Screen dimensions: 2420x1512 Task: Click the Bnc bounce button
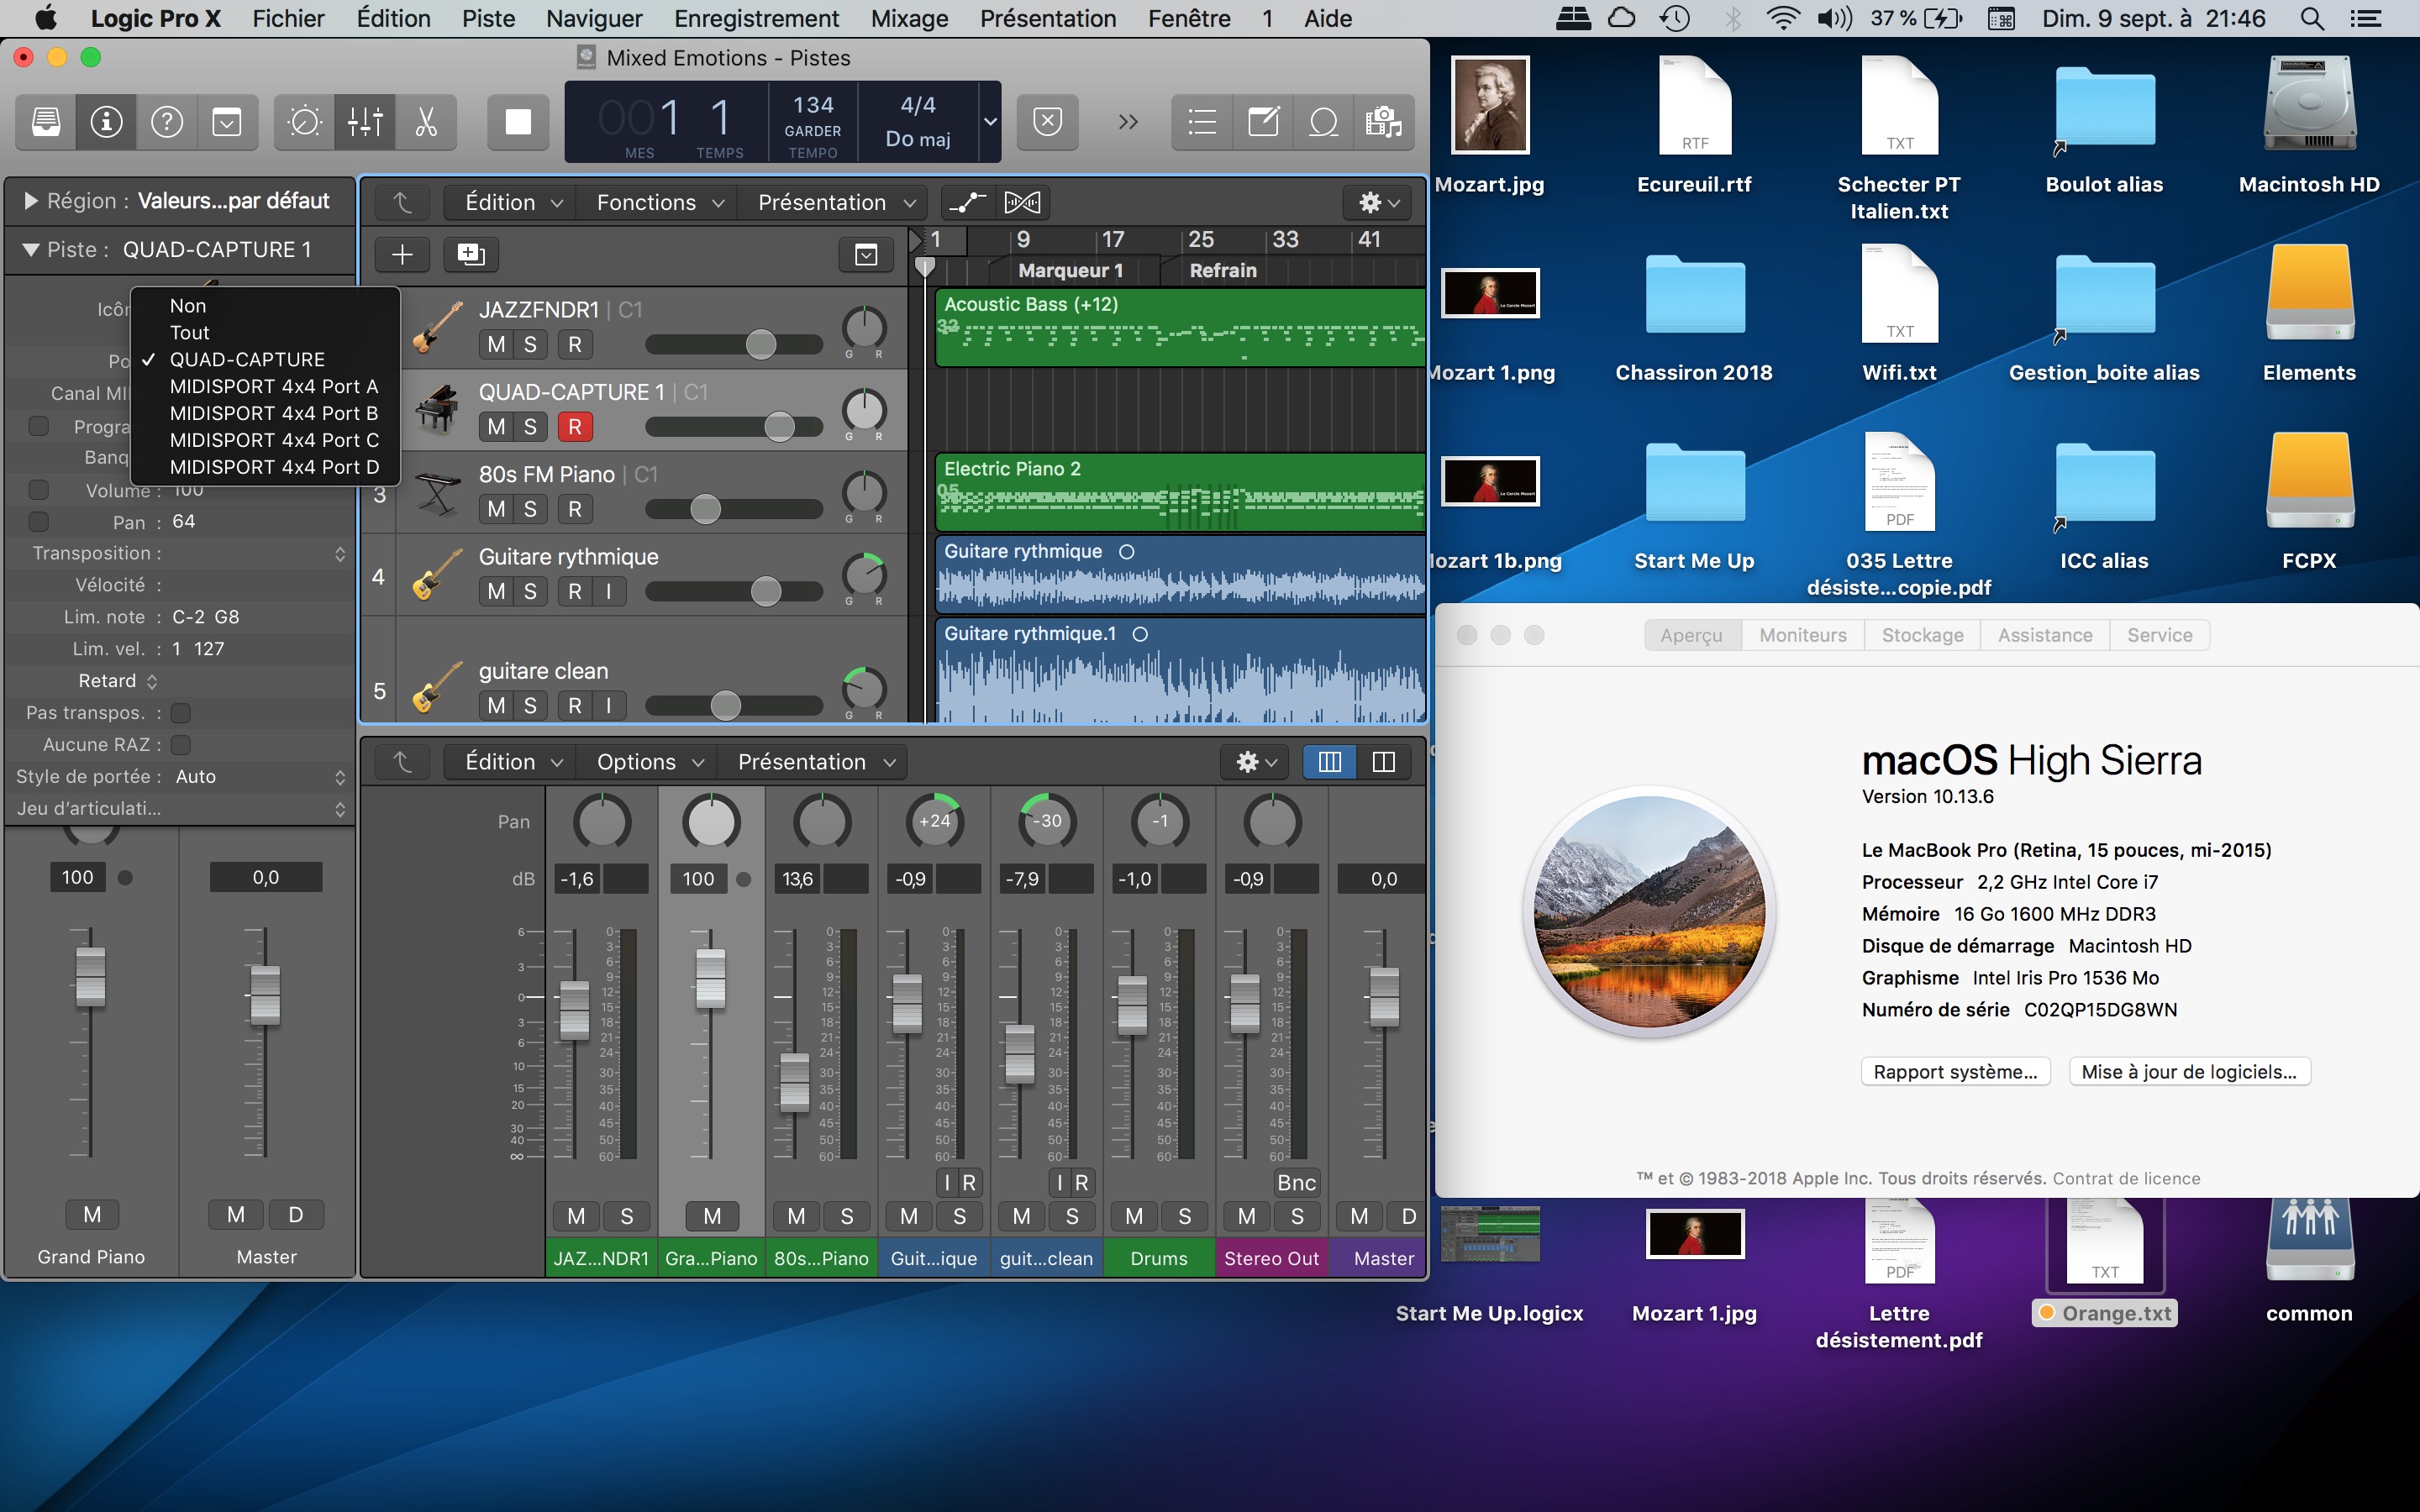tap(1296, 1183)
